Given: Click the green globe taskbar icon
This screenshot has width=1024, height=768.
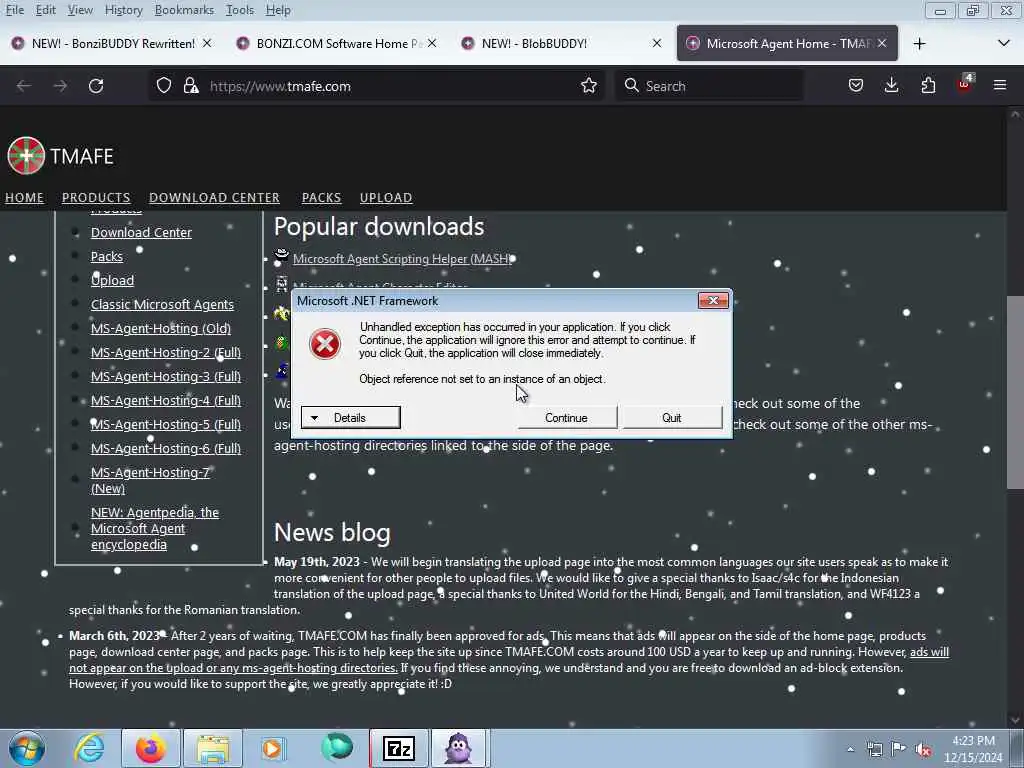Looking at the screenshot, I should 337,747.
